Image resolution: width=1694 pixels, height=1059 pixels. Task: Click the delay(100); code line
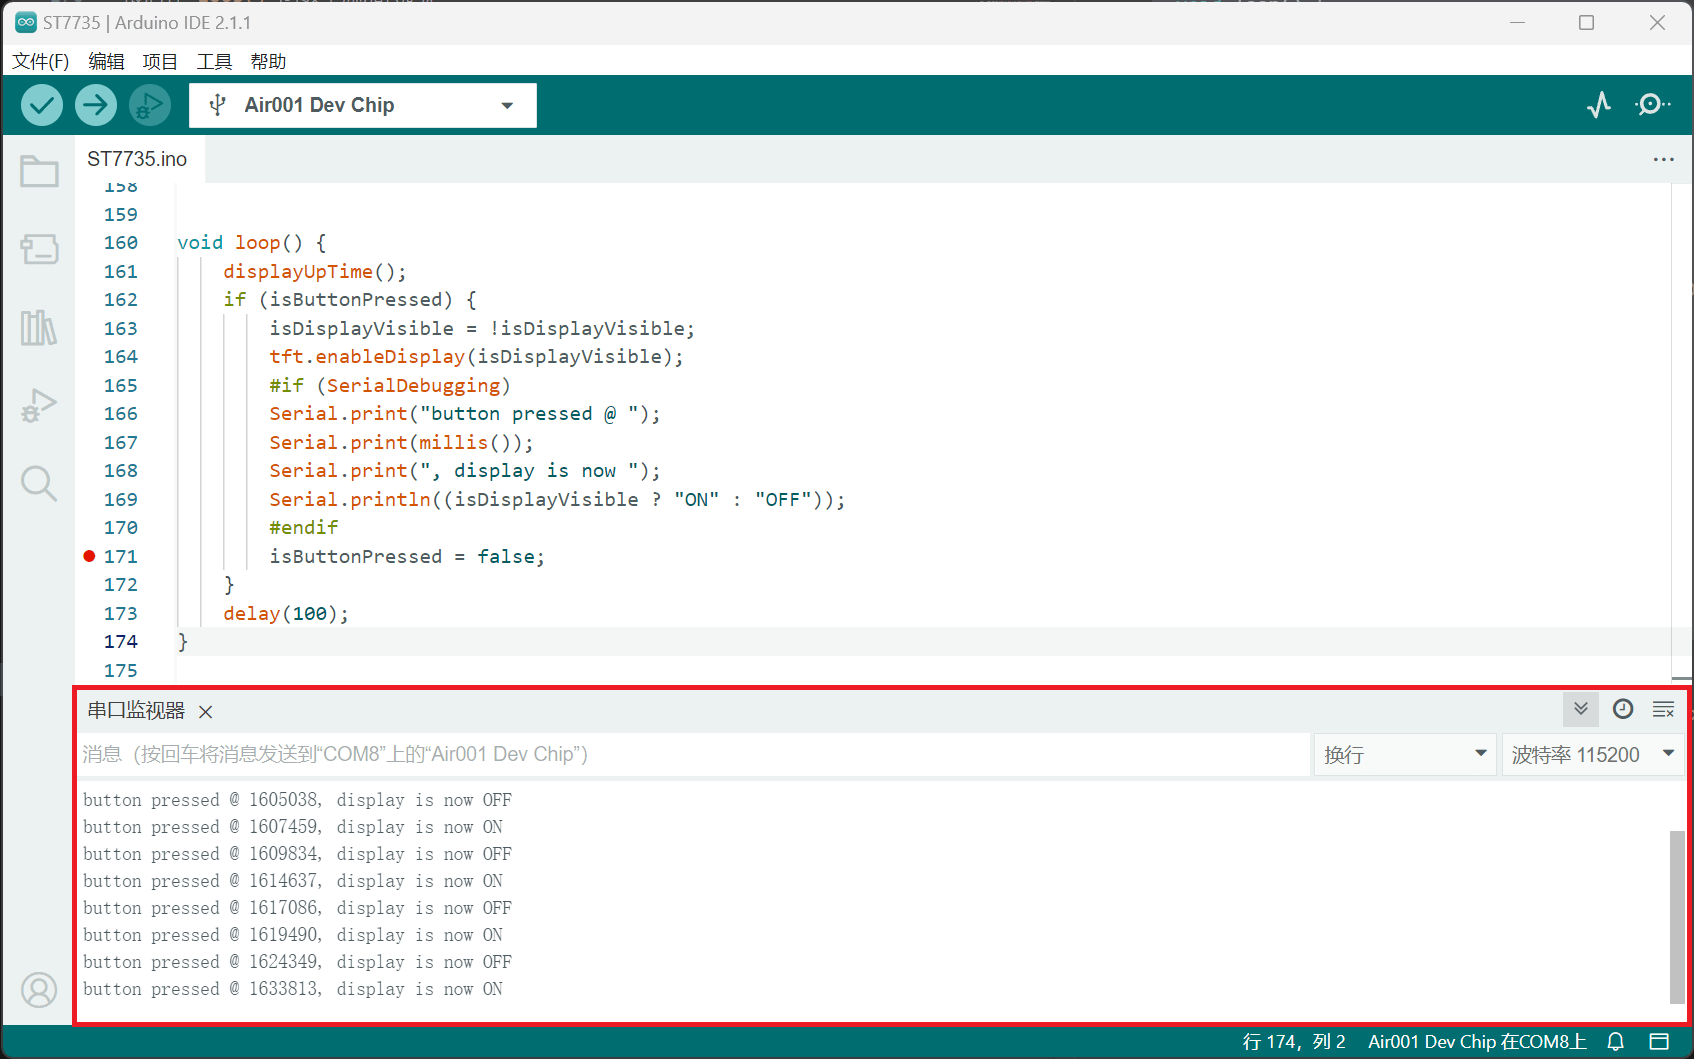(x=286, y=614)
